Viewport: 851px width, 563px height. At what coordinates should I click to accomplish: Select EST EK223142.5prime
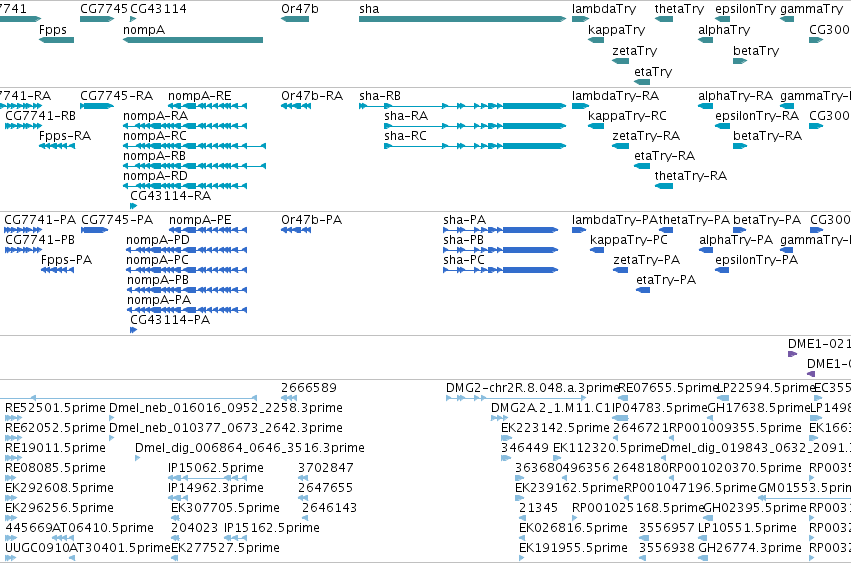coord(555,428)
